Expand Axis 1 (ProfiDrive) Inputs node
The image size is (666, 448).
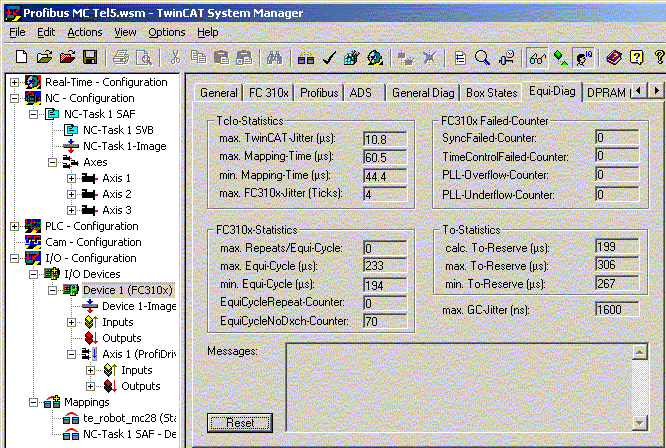click(x=90, y=370)
